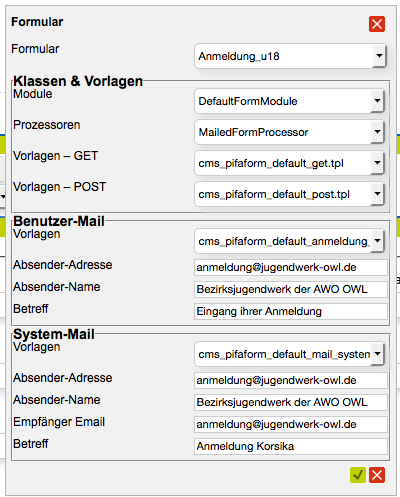Viewport: 400px width, 497px height.
Task: Open the Vorlagen – POST template dropdown
Action: click(289, 194)
